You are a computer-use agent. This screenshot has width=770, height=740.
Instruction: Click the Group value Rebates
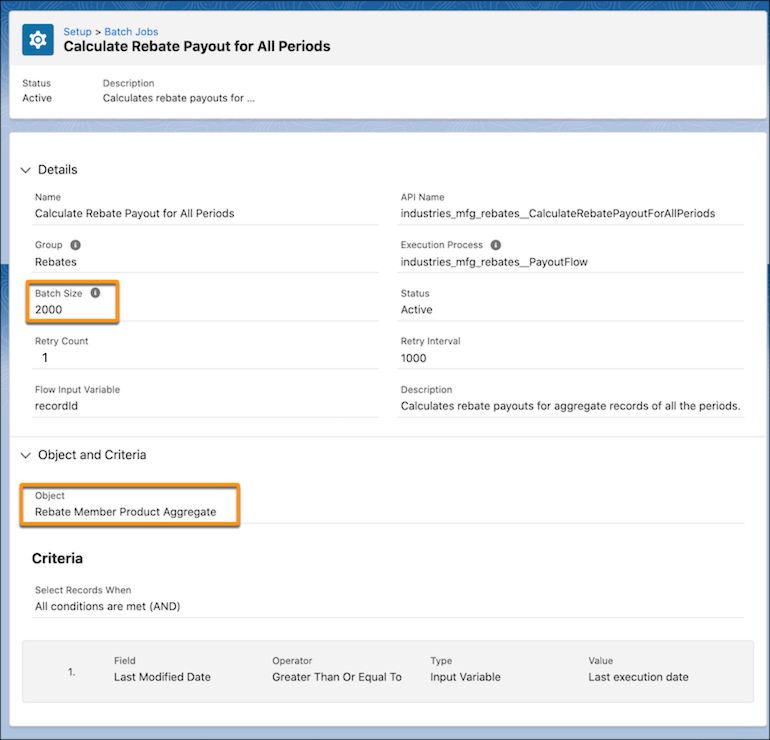55,262
